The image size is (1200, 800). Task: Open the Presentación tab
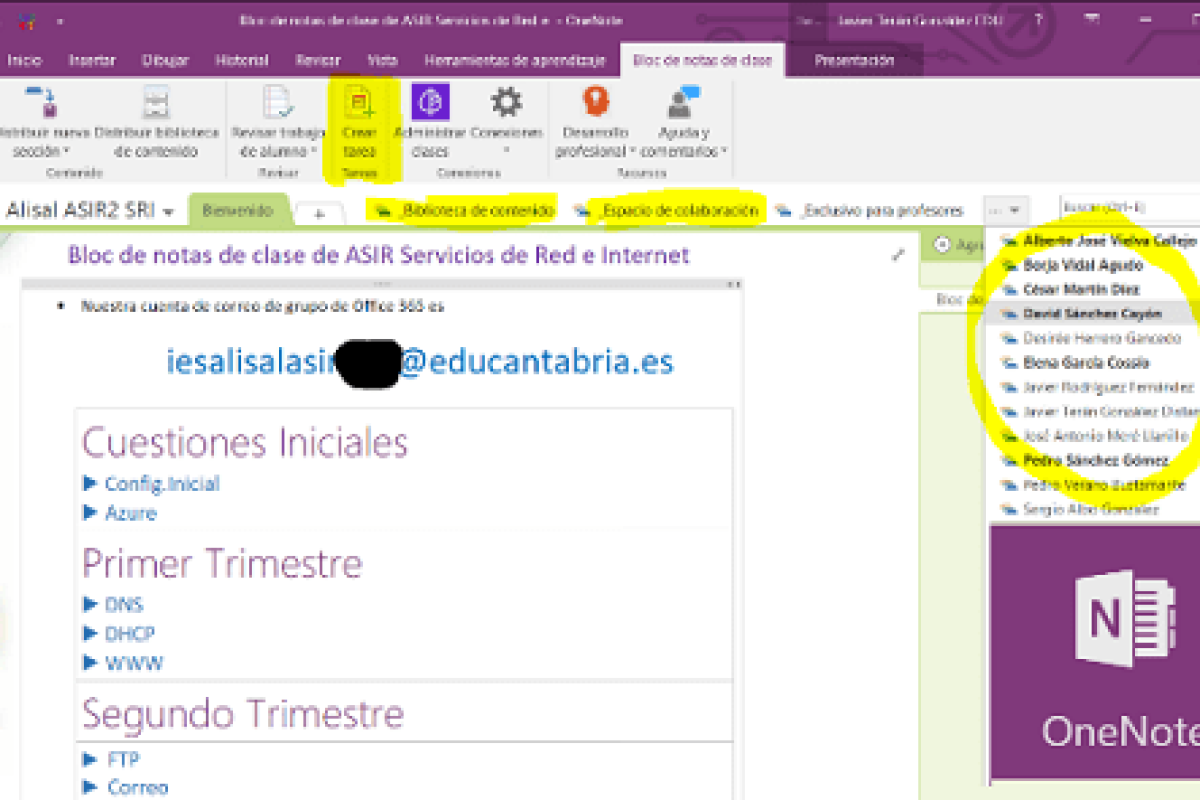click(x=853, y=60)
